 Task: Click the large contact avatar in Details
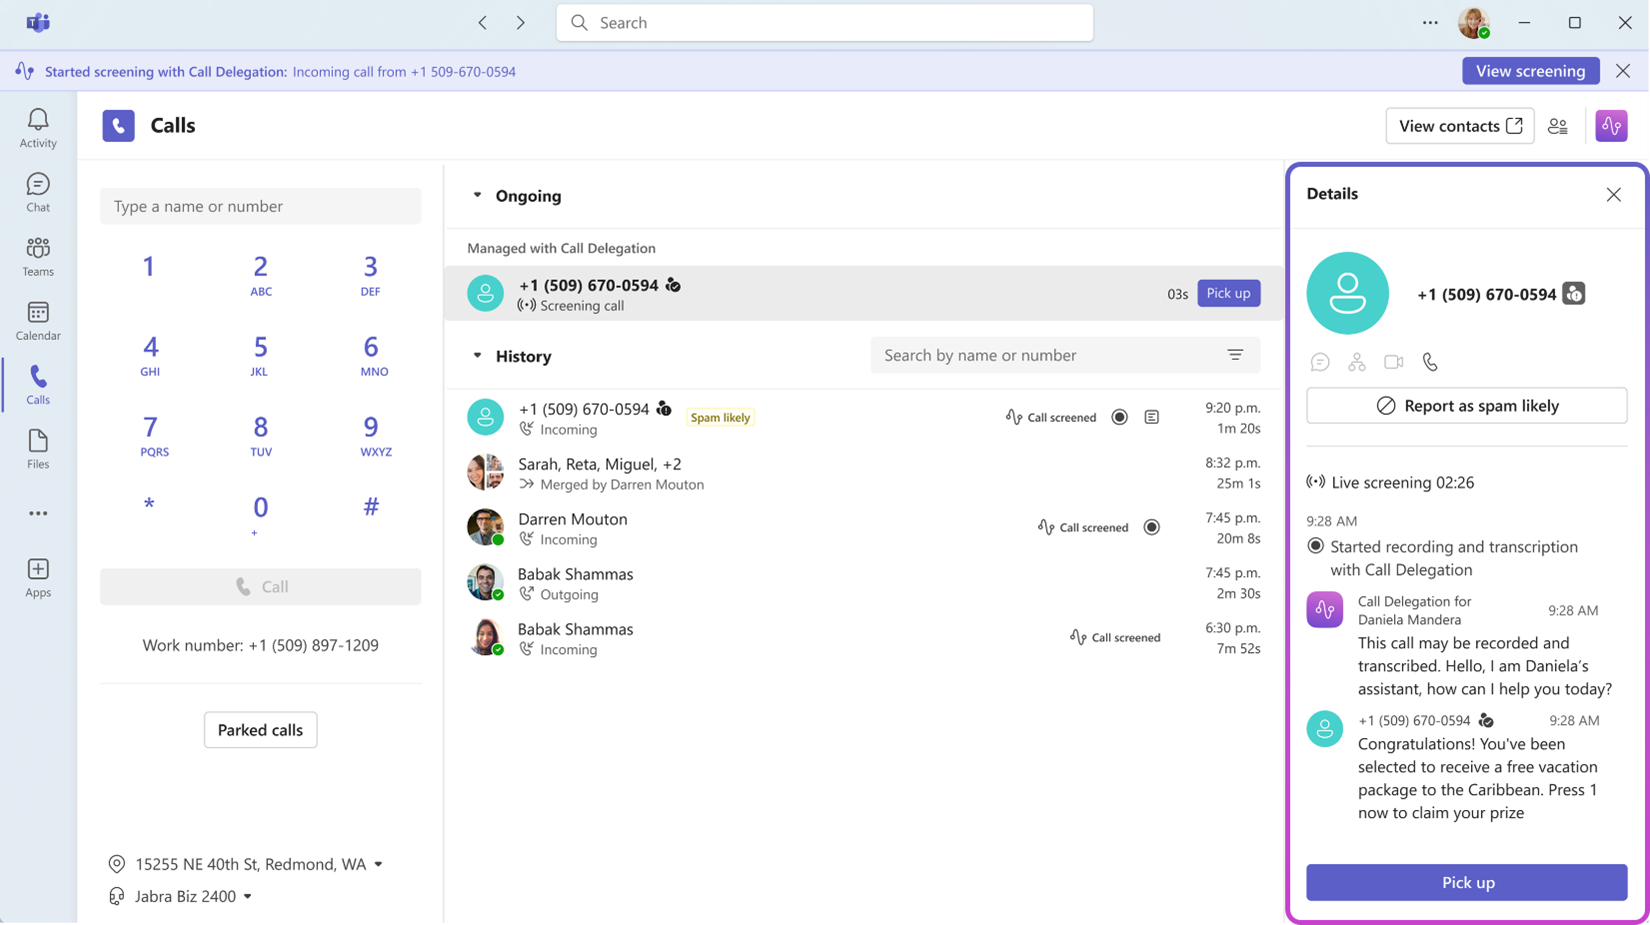click(x=1347, y=293)
